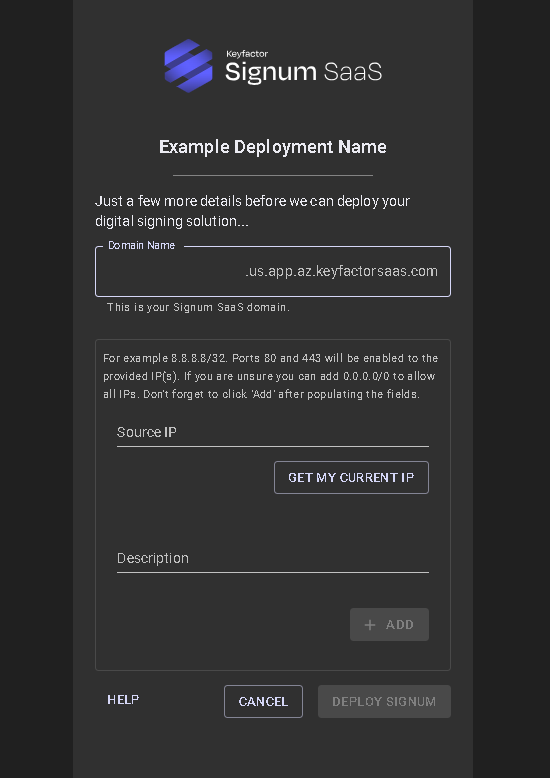Select the Domain Name floating label
This screenshot has width=550, height=778.
click(141, 246)
